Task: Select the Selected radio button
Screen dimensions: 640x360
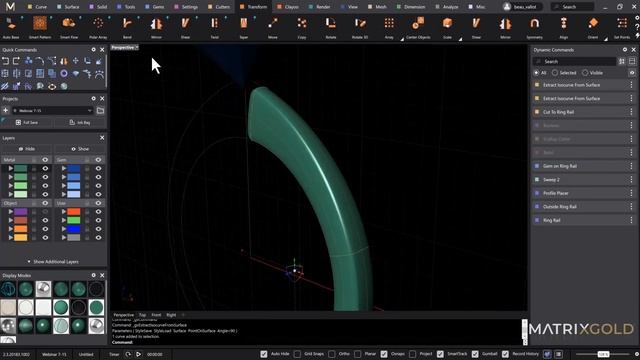Action: 555,73
